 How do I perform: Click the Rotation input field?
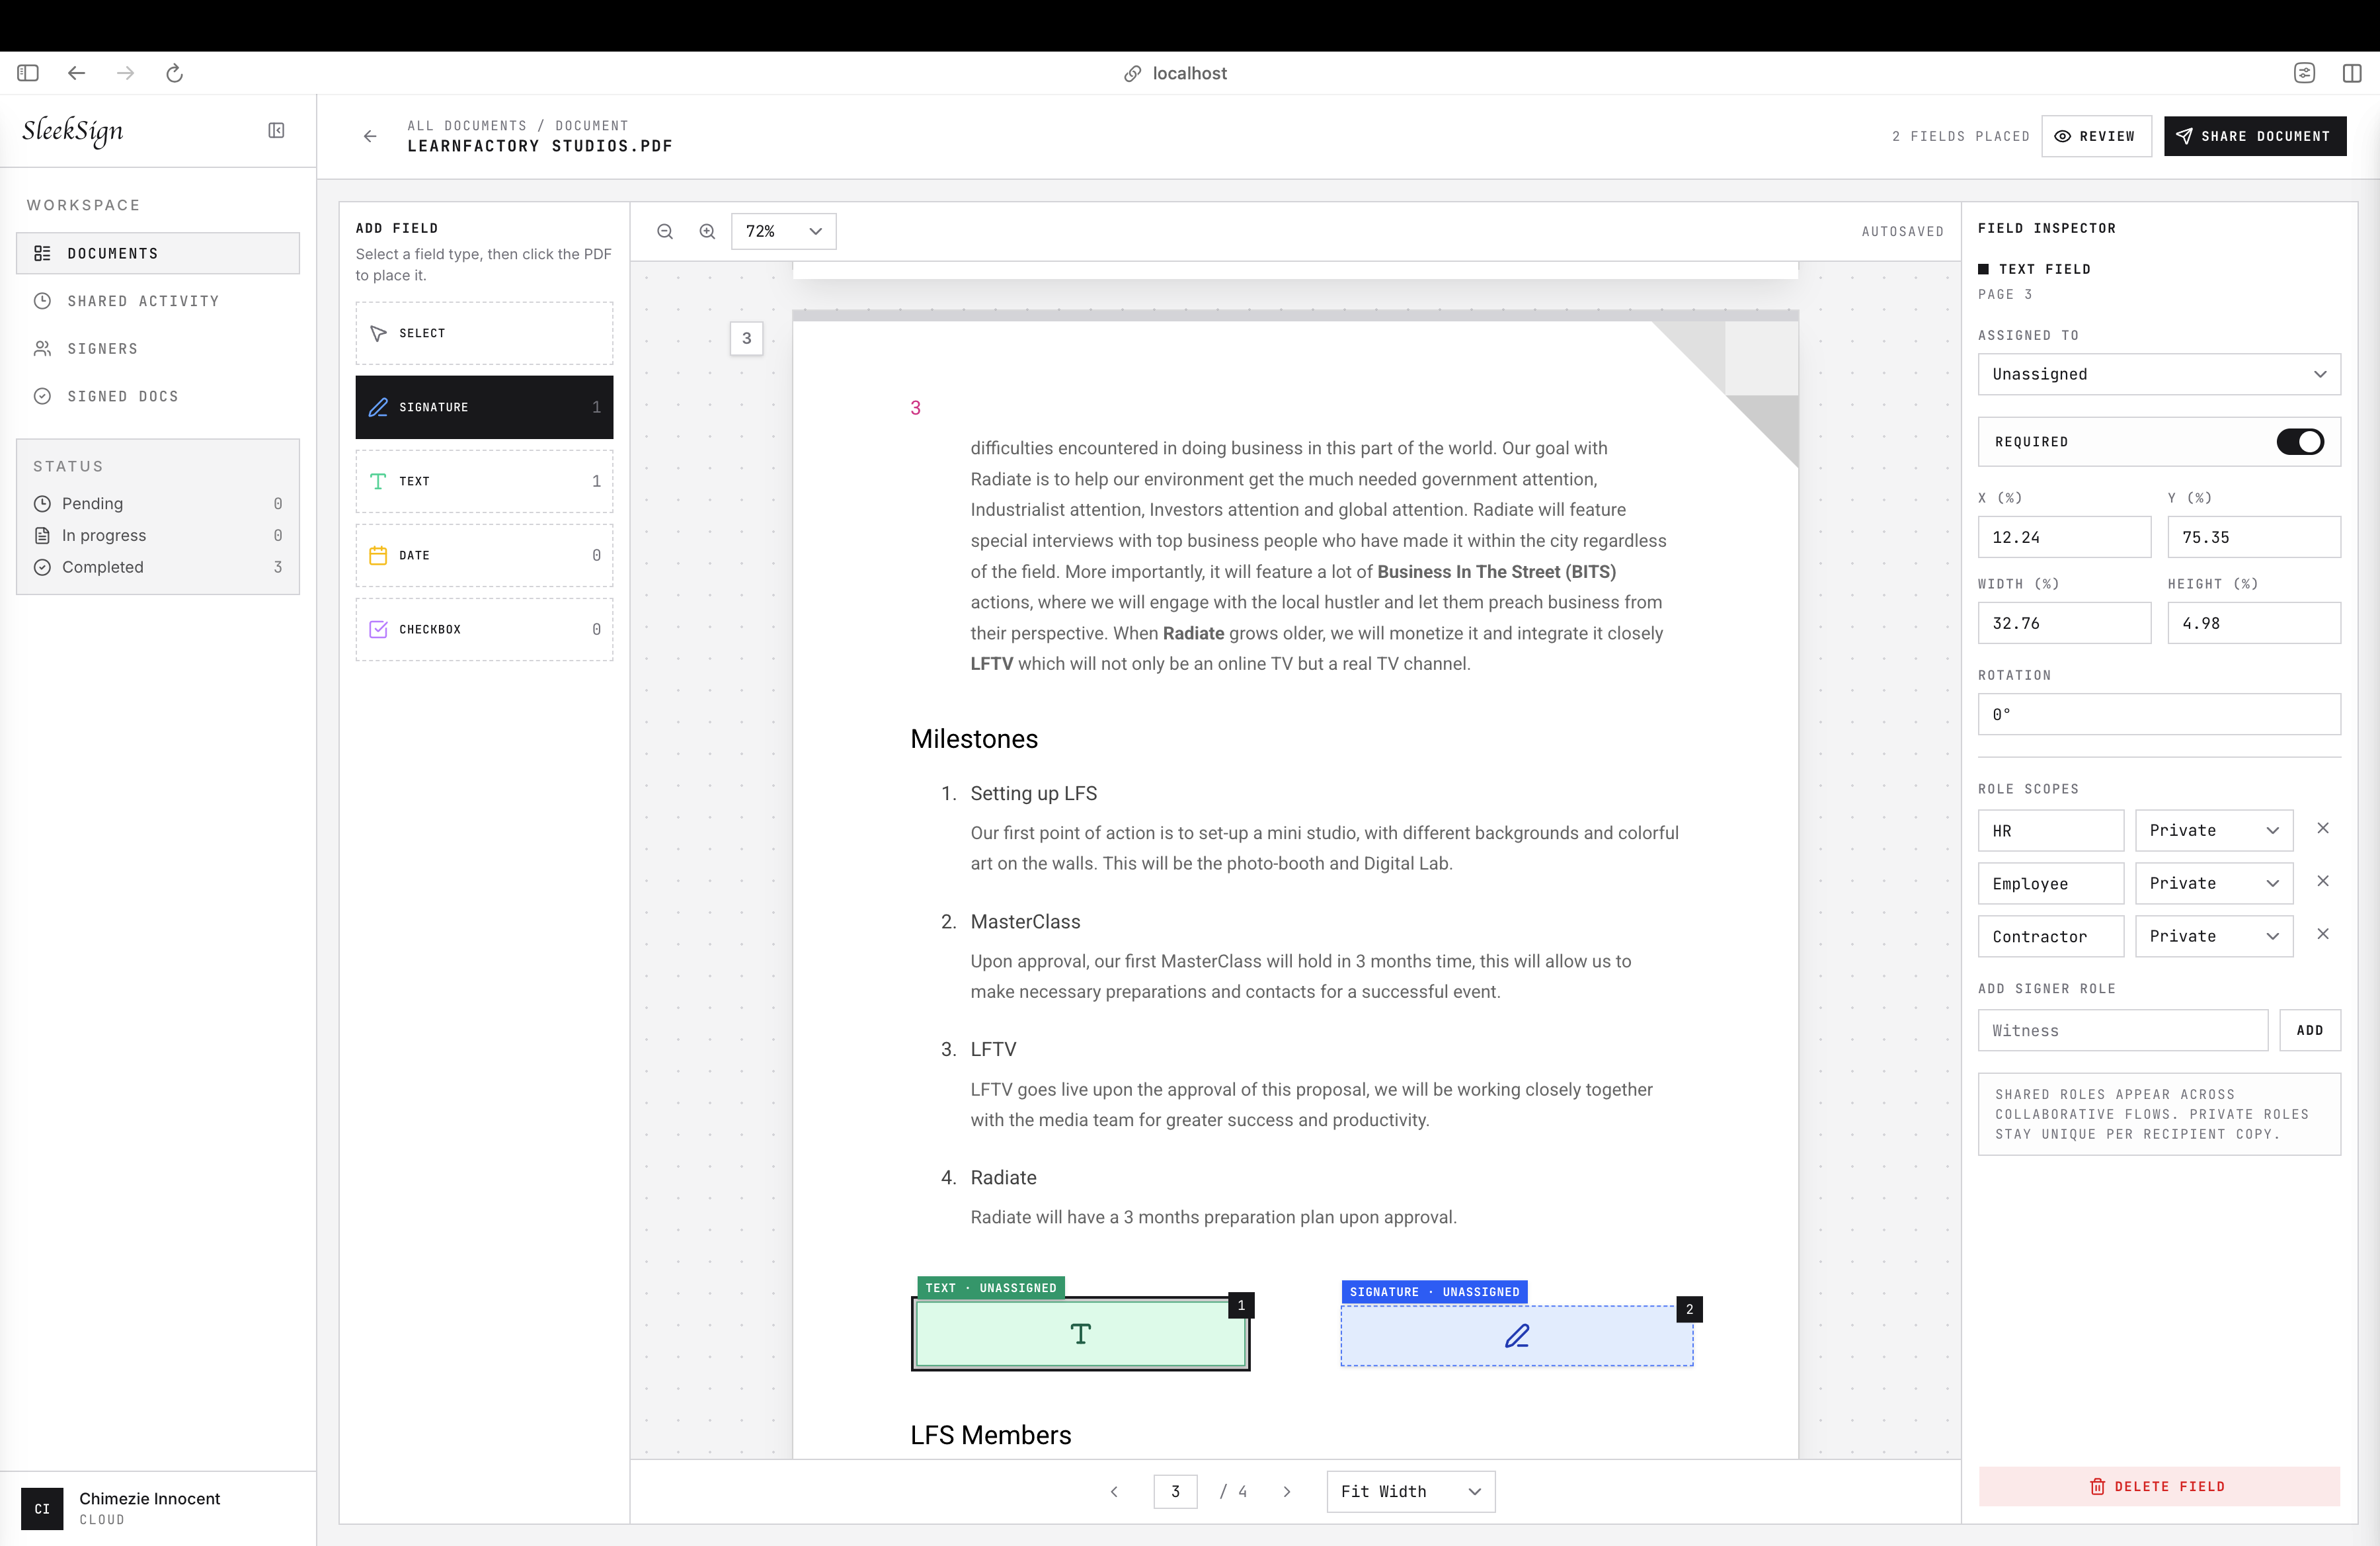(x=2159, y=714)
